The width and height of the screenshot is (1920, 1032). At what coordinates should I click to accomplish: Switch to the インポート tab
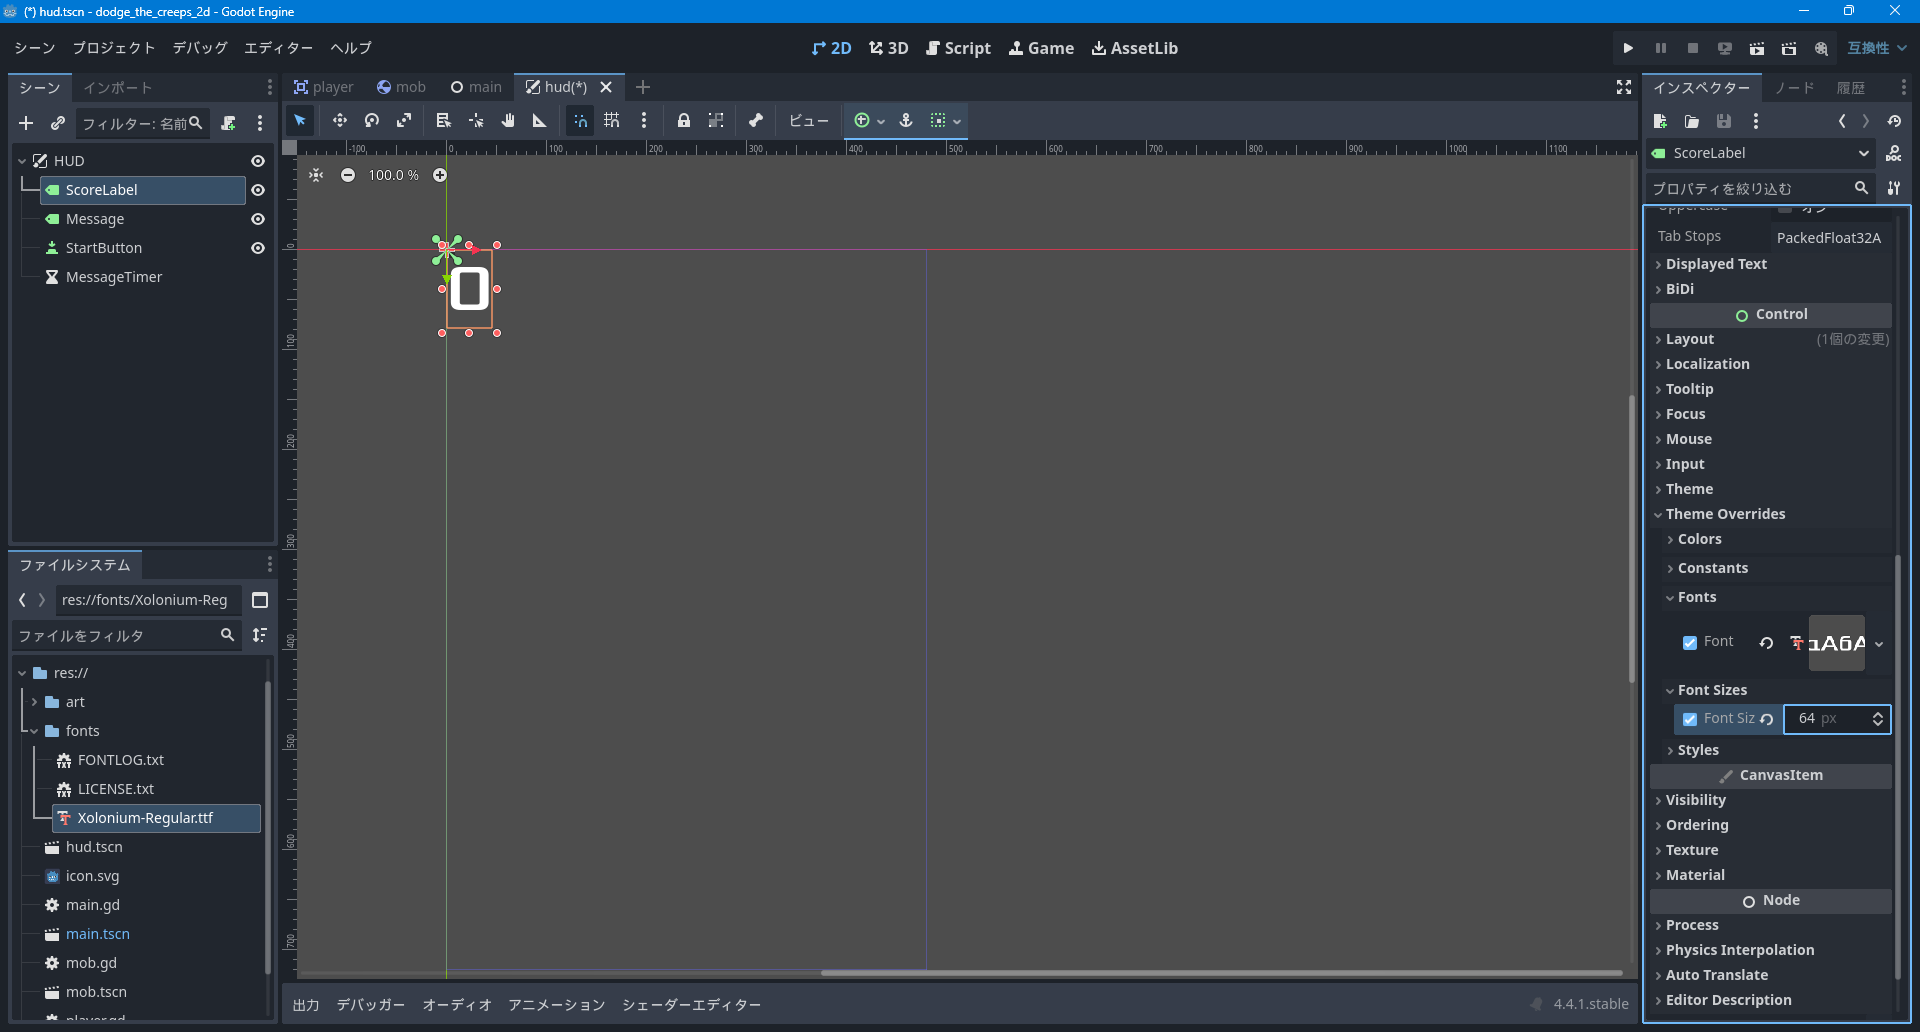pos(118,88)
